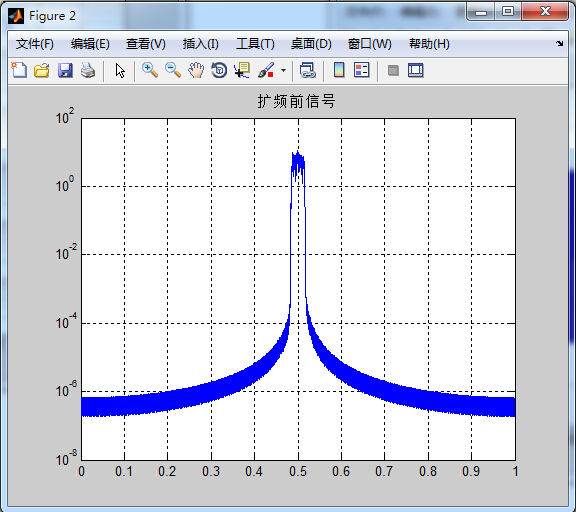
Task: Insert Legend using toolbar icon
Action: [x=361, y=70]
